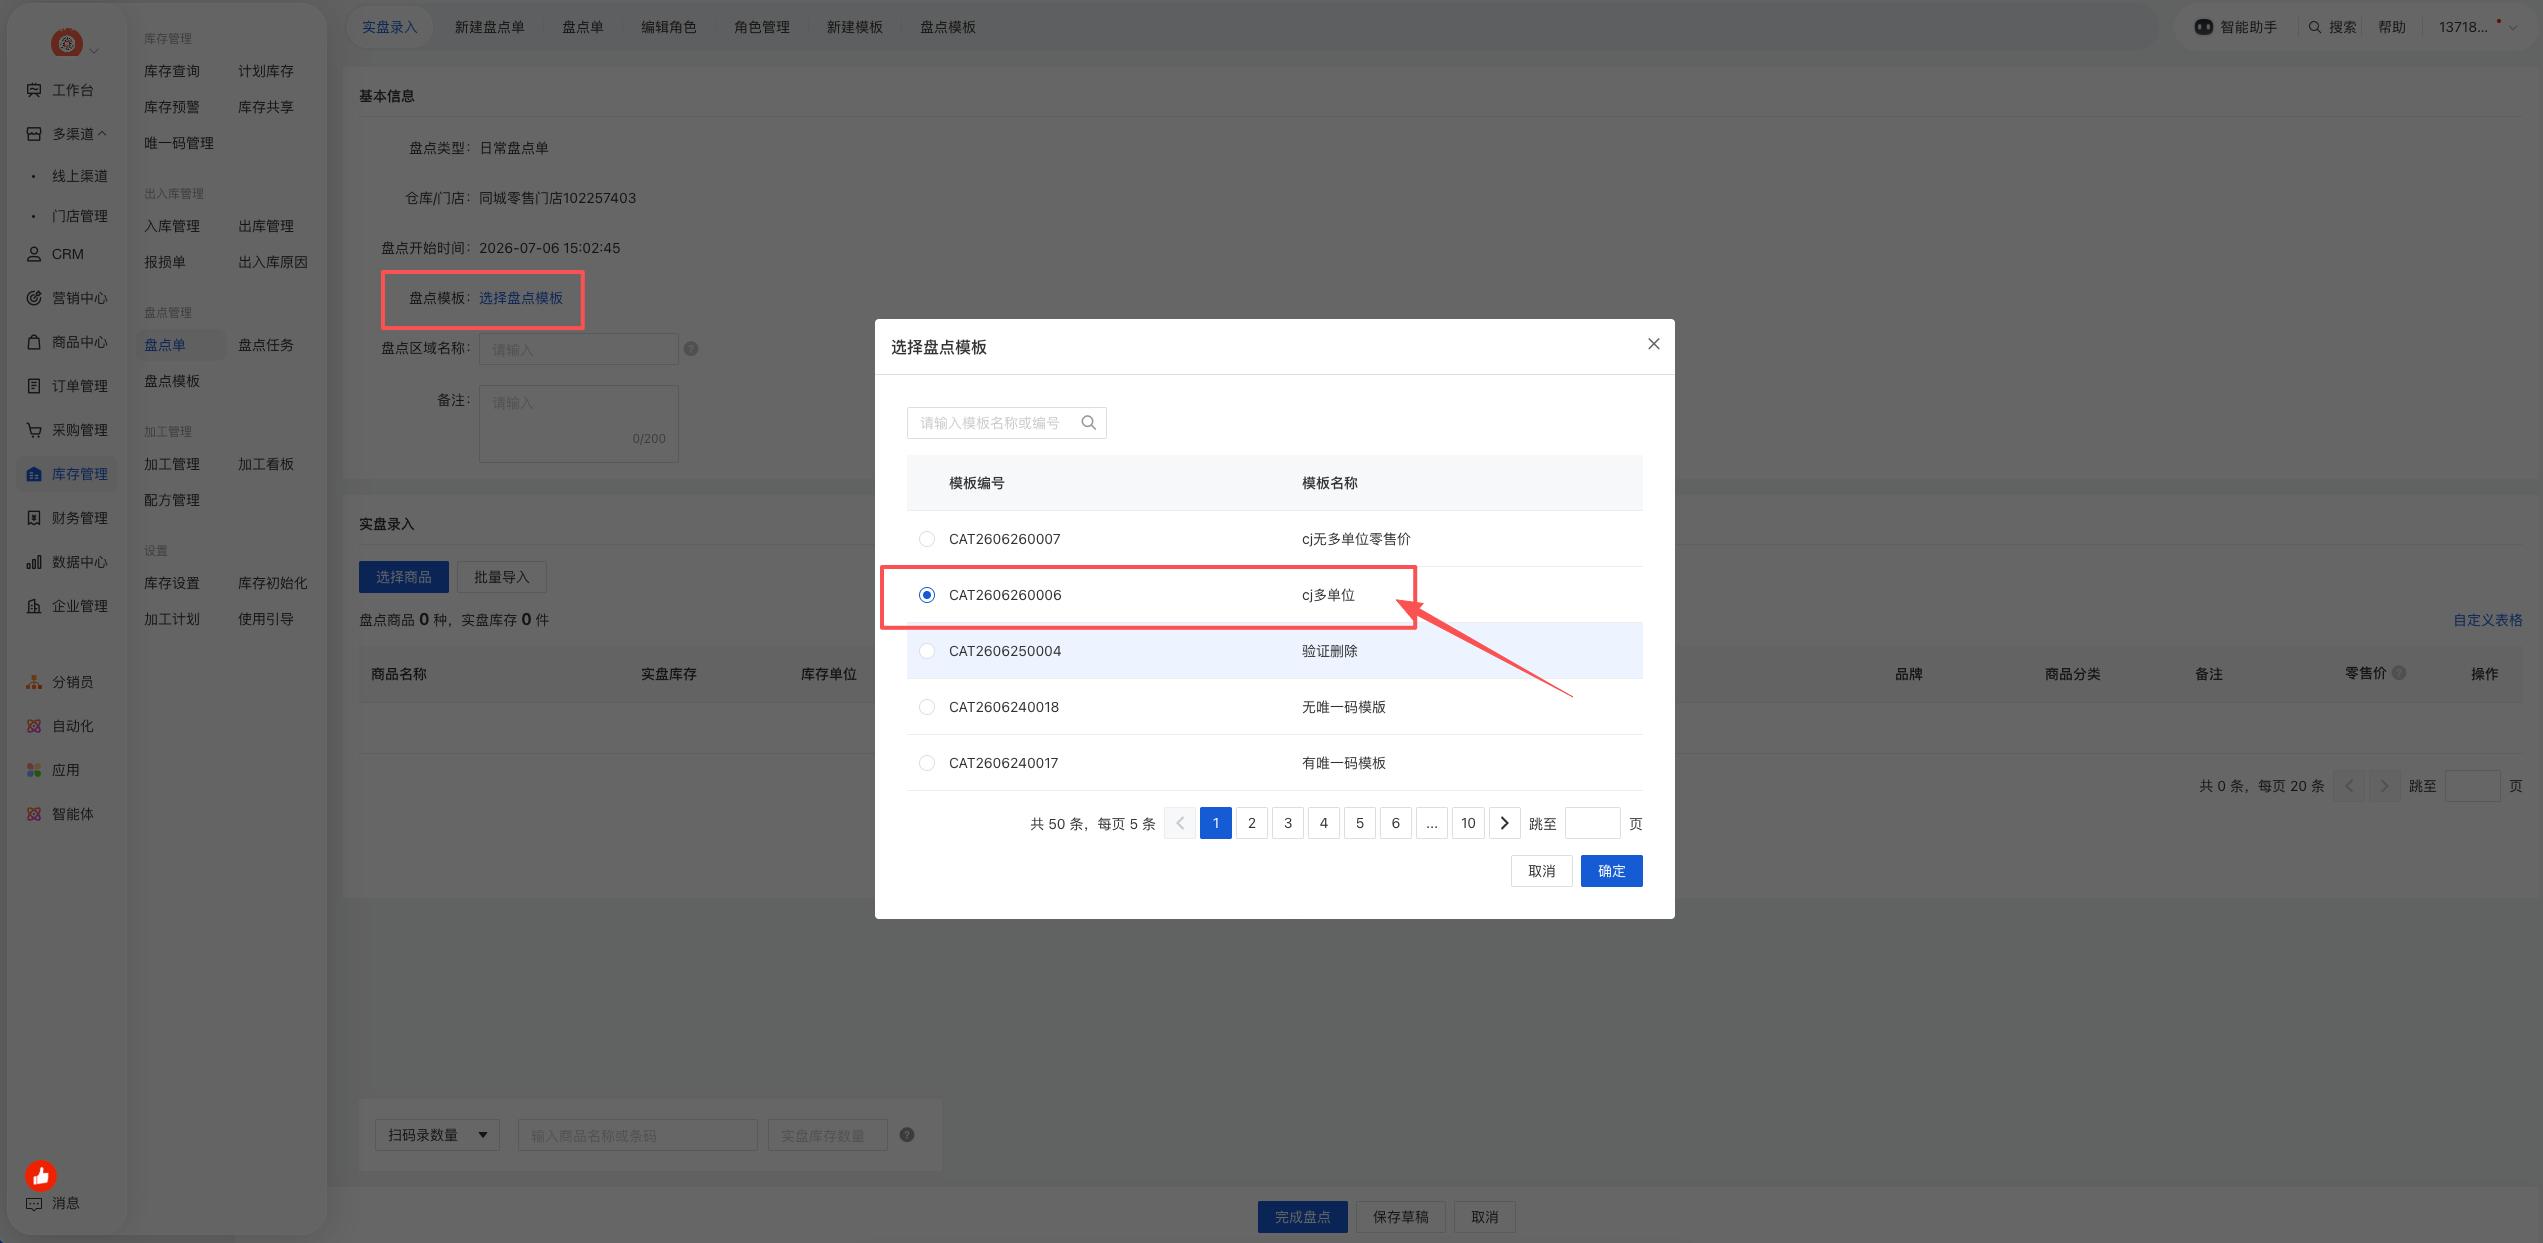
Task: Select radio button for CAT2606260007
Action: 927,539
